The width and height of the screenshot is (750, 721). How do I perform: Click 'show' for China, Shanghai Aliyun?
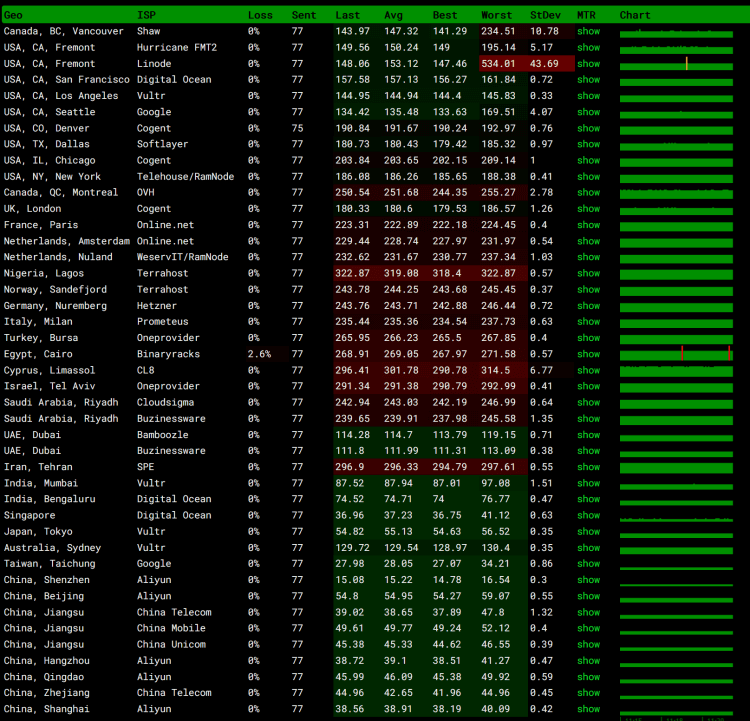tap(588, 709)
